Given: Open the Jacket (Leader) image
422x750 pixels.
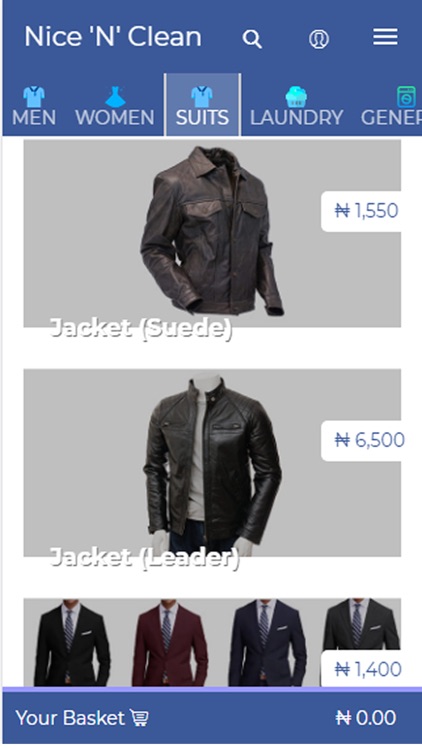Looking at the screenshot, I should coord(212,463).
